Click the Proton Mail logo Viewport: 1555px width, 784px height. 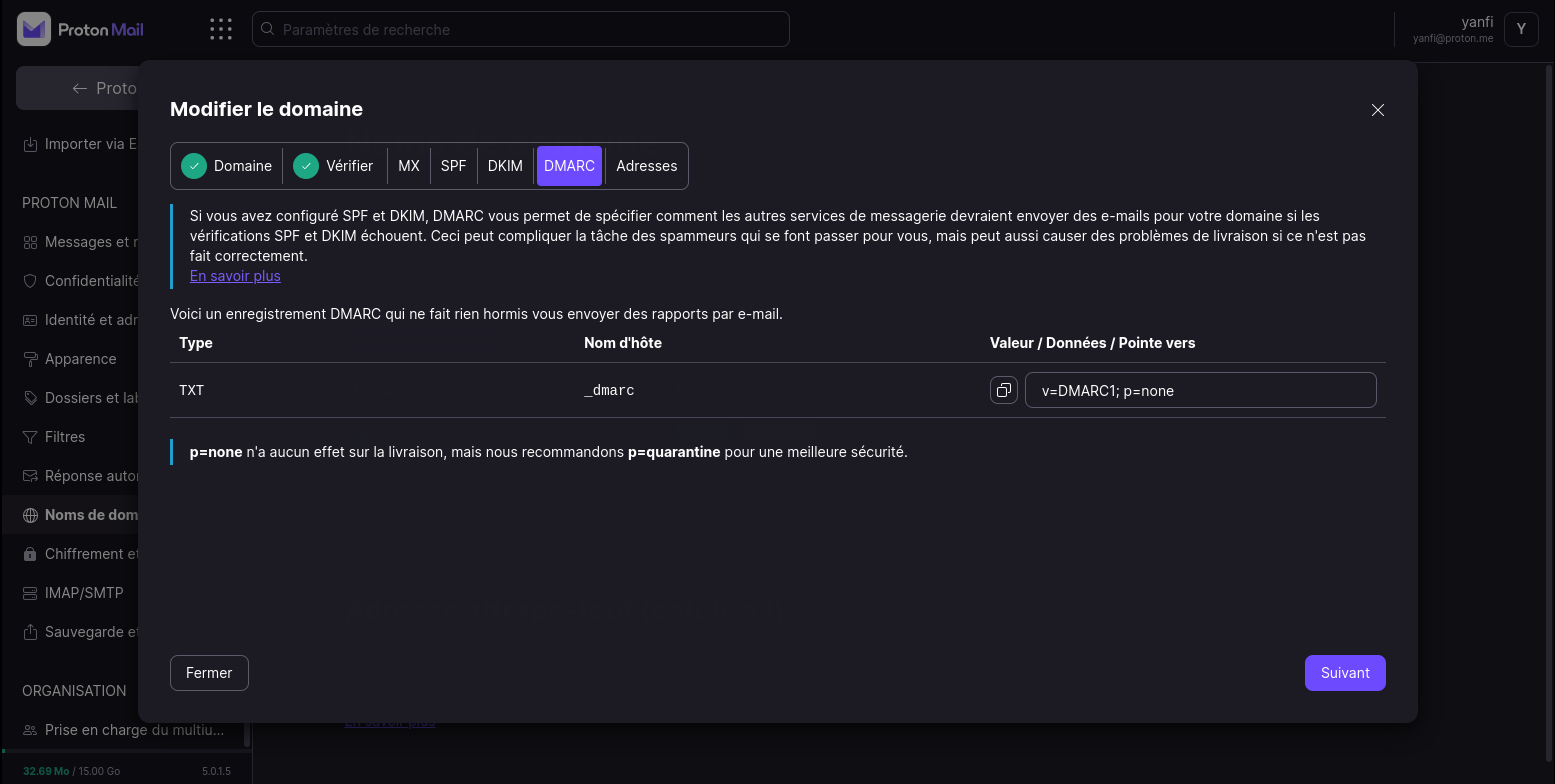(x=81, y=29)
